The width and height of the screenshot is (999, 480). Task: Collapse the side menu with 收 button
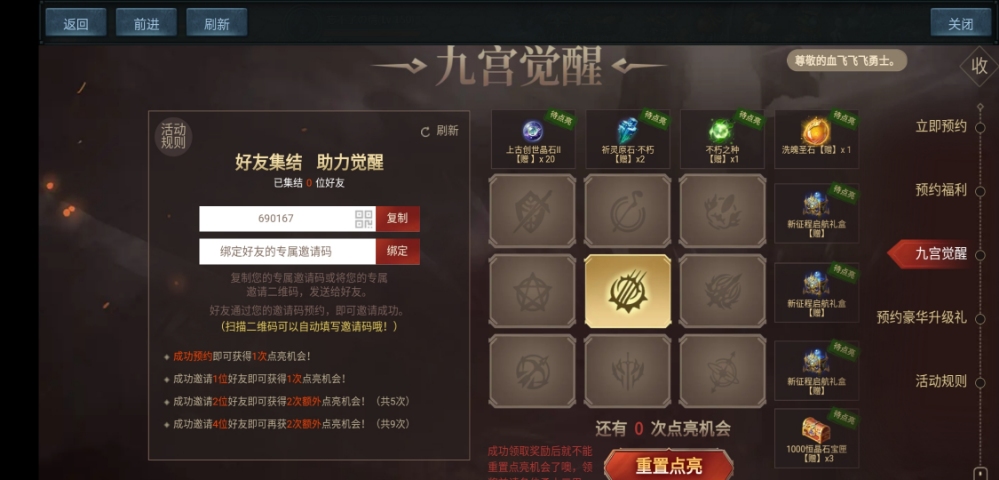(979, 66)
